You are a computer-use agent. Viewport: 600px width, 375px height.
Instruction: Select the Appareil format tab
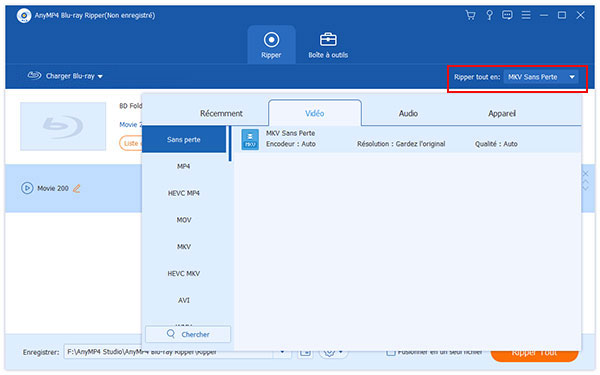(x=502, y=113)
